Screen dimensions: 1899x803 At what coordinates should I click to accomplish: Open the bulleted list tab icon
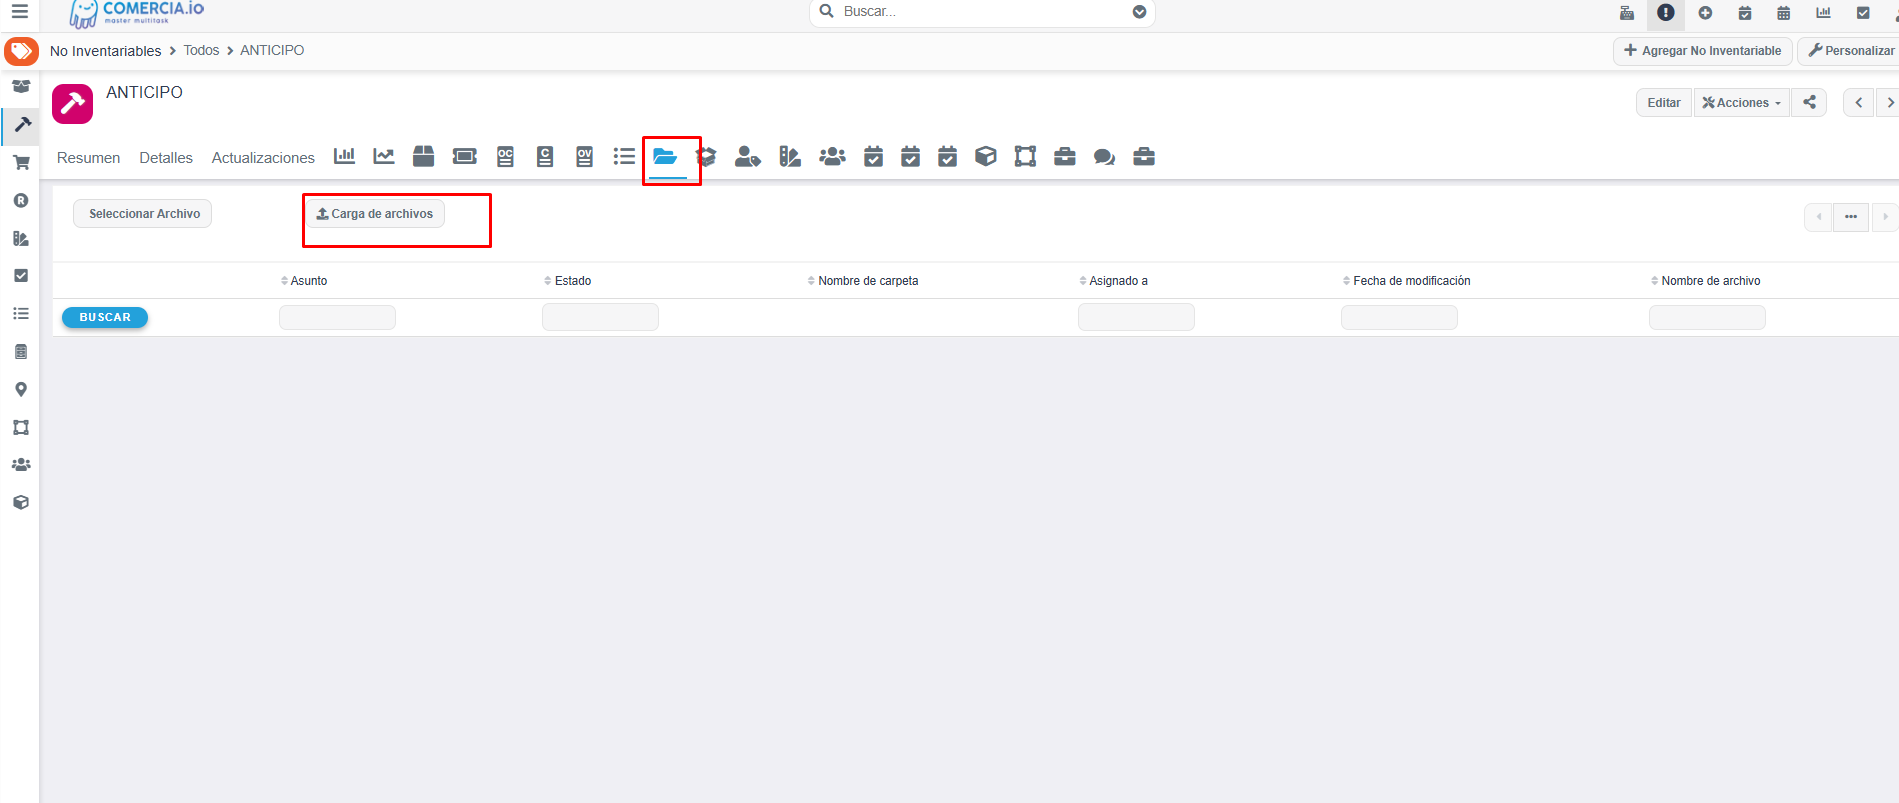624,156
